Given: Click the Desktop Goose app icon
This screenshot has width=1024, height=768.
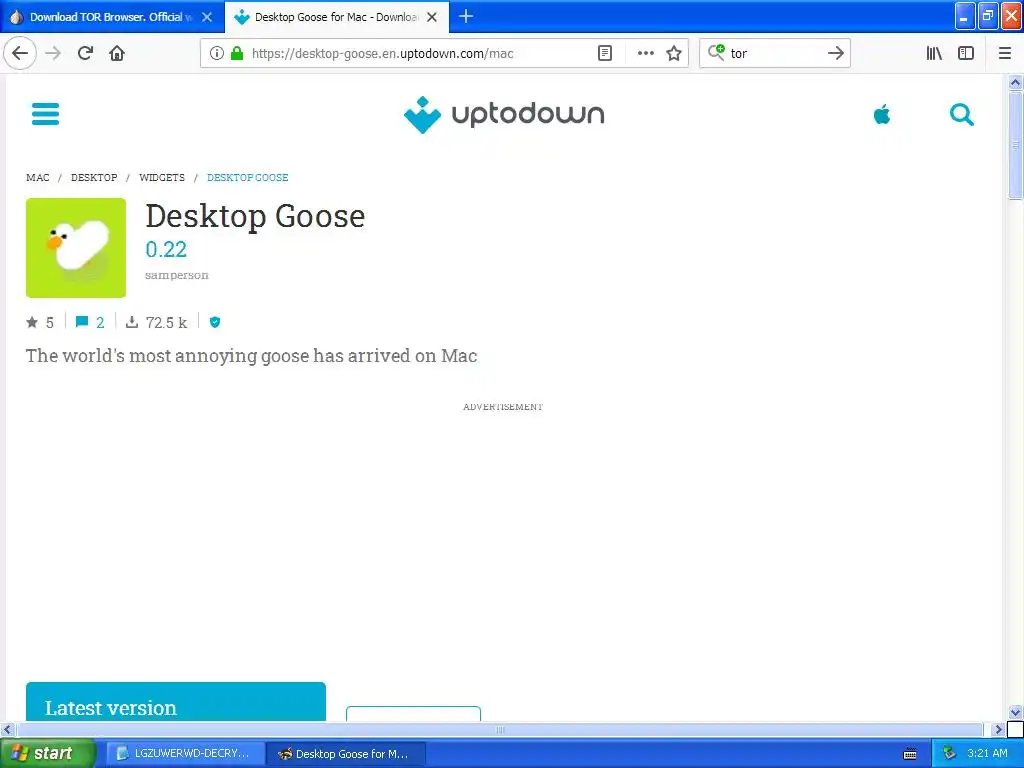Looking at the screenshot, I should [76, 248].
